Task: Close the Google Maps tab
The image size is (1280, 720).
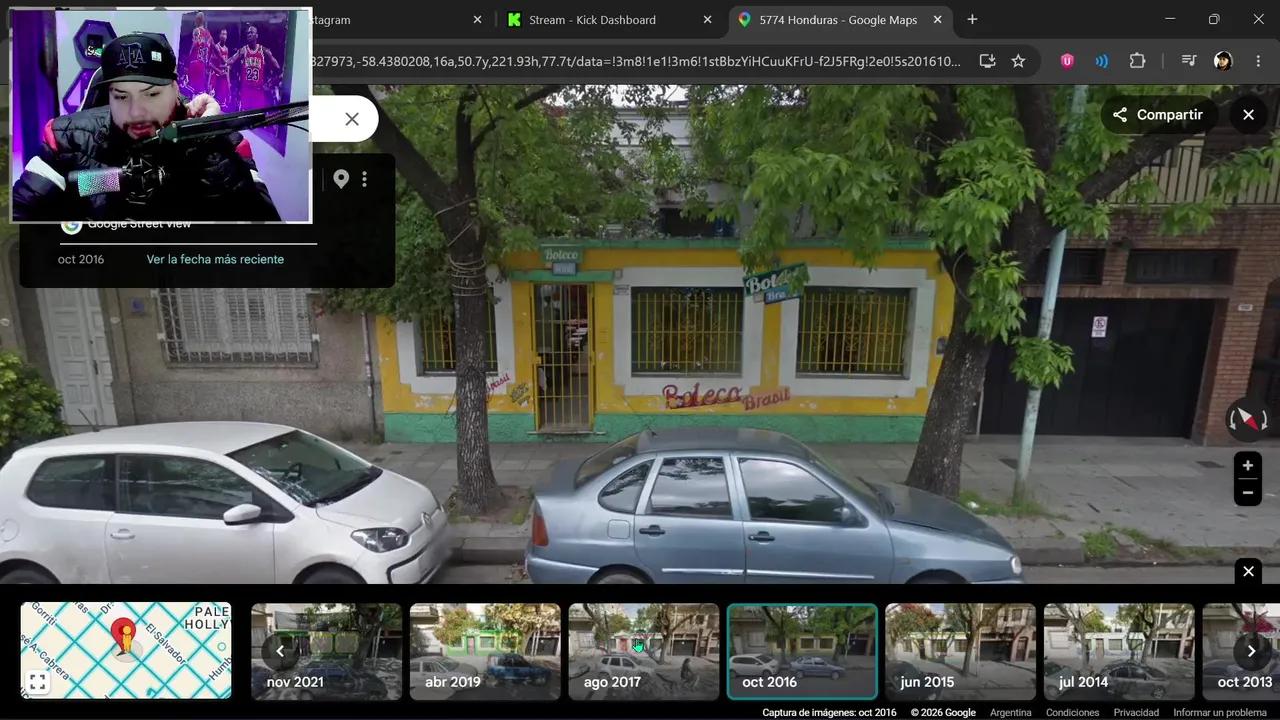Action: click(x=938, y=20)
